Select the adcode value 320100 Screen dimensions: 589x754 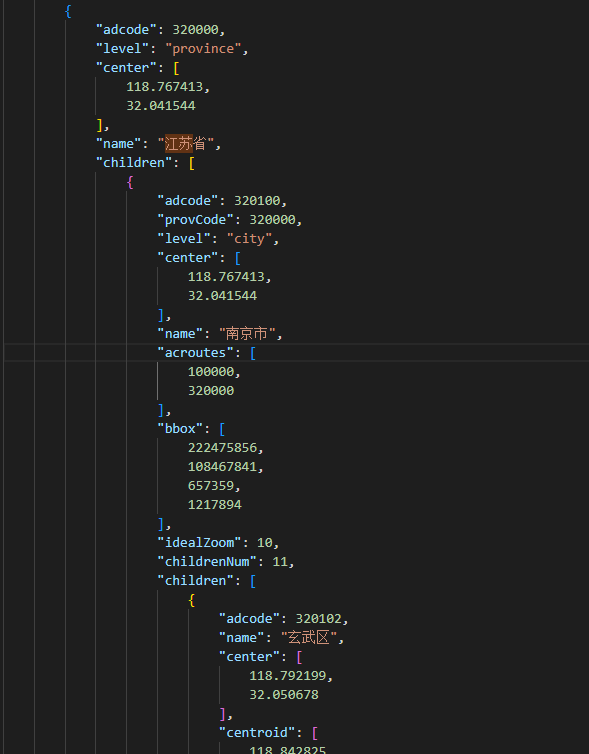click(257, 201)
